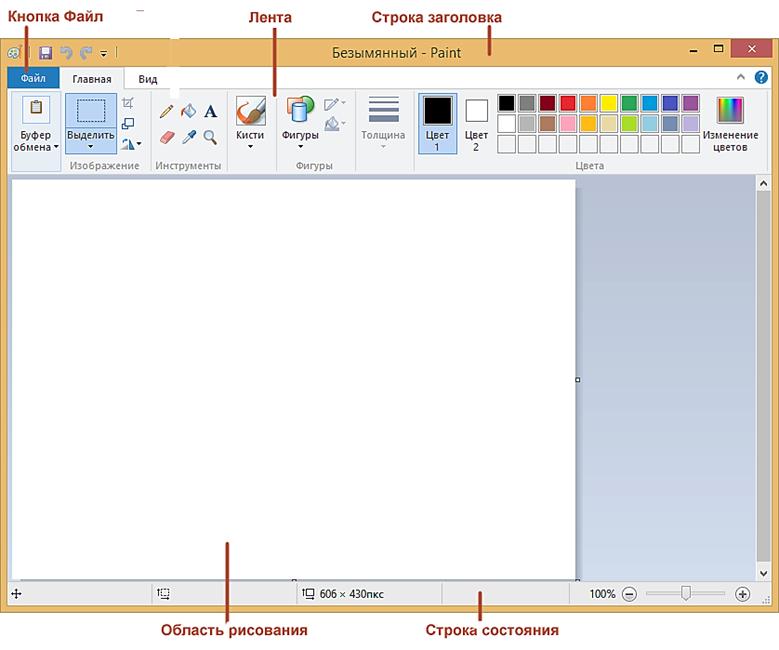Image resolution: width=779 pixels, height=650 pixels.
Task: Open the Выделить selection dropdown arrow
Action: pyautogui.click(x=90, y=147)
